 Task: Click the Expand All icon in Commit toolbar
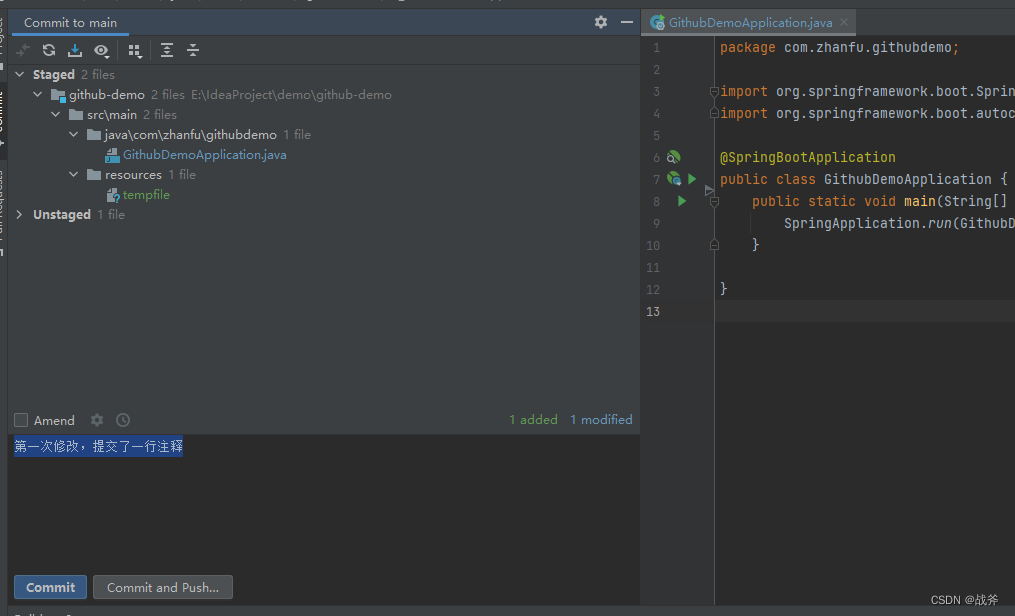point(167,50)
